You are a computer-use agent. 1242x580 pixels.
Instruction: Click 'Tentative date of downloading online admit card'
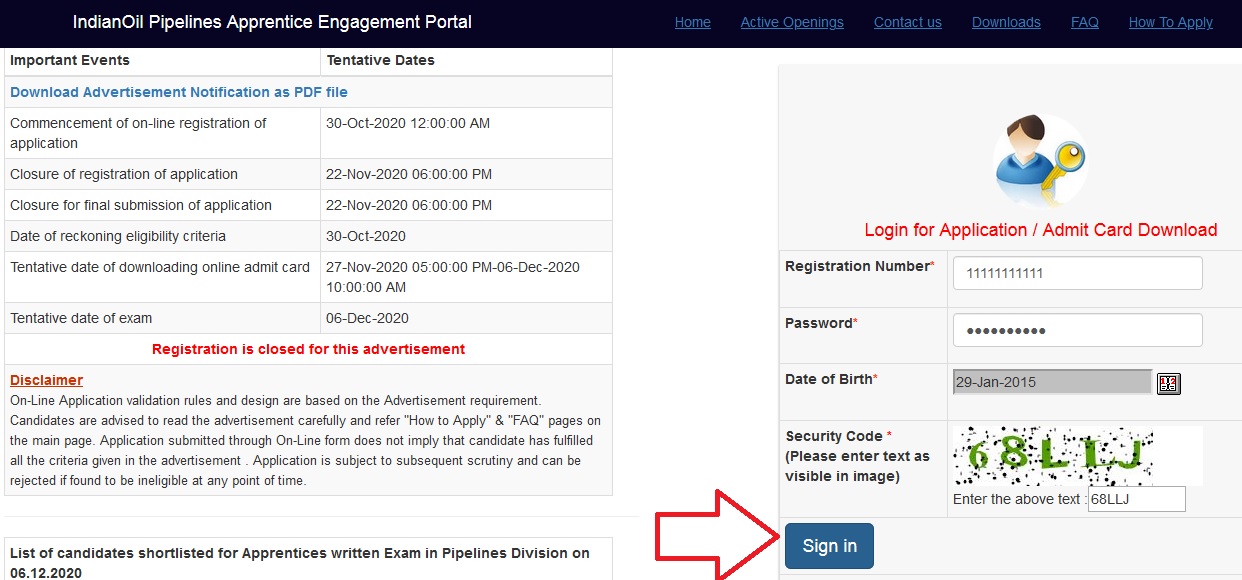pos(160,267)
